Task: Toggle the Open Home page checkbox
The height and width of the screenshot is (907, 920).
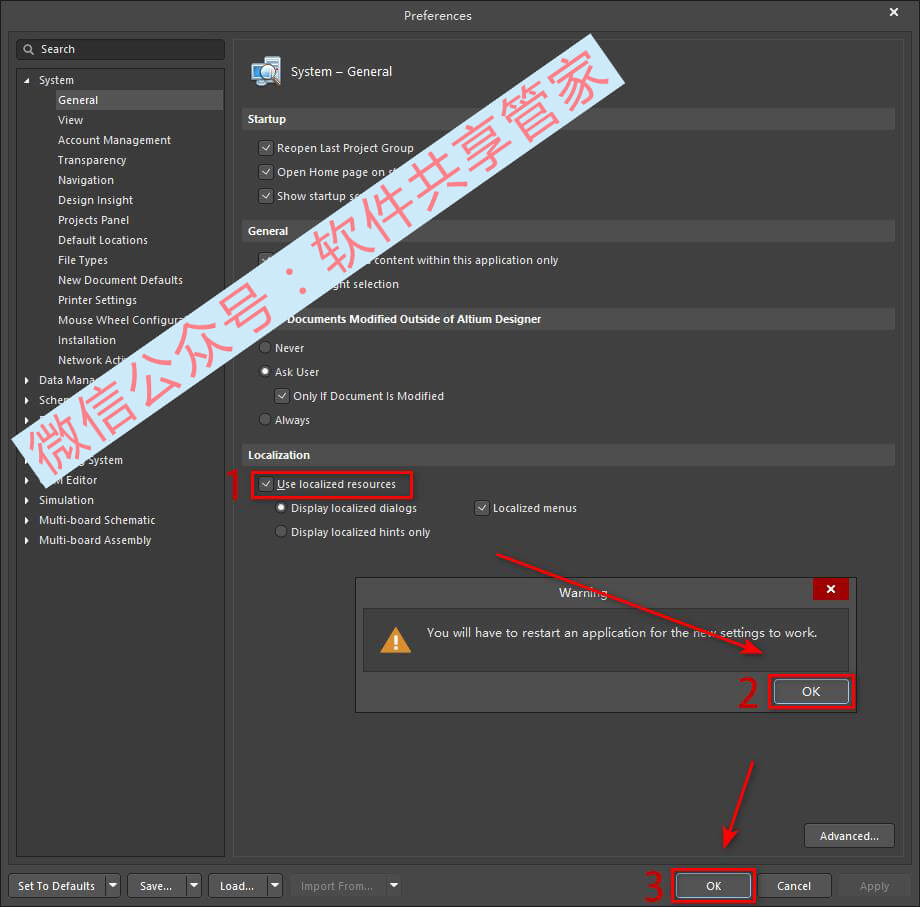Action: (266, 172)
